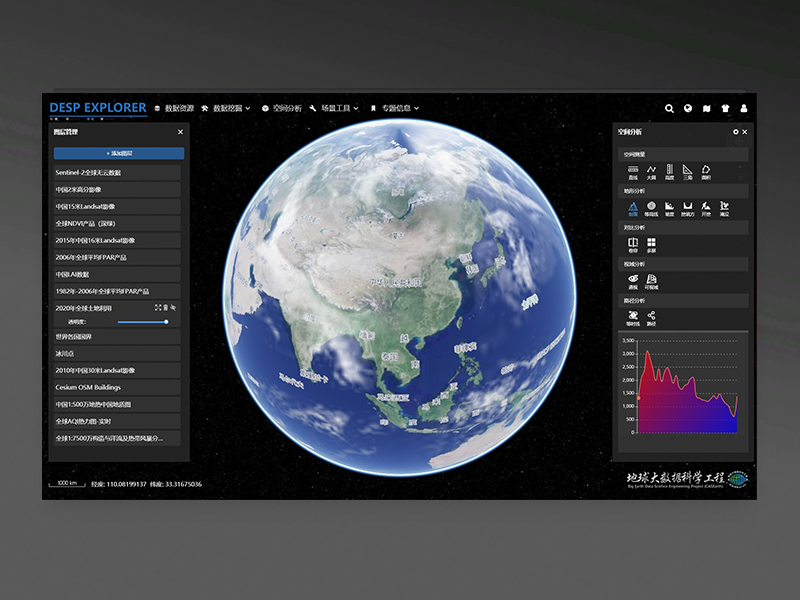The width and height of the screenshot is (800, 600).
Task: Select the 2015年中国16米Landsat影像 layer
Action: coord(117,240)
